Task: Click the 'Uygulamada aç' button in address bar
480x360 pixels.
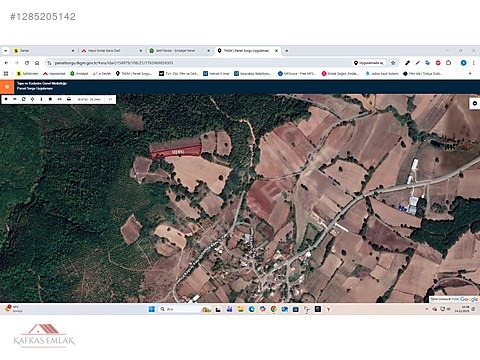Action: (368, 63)
